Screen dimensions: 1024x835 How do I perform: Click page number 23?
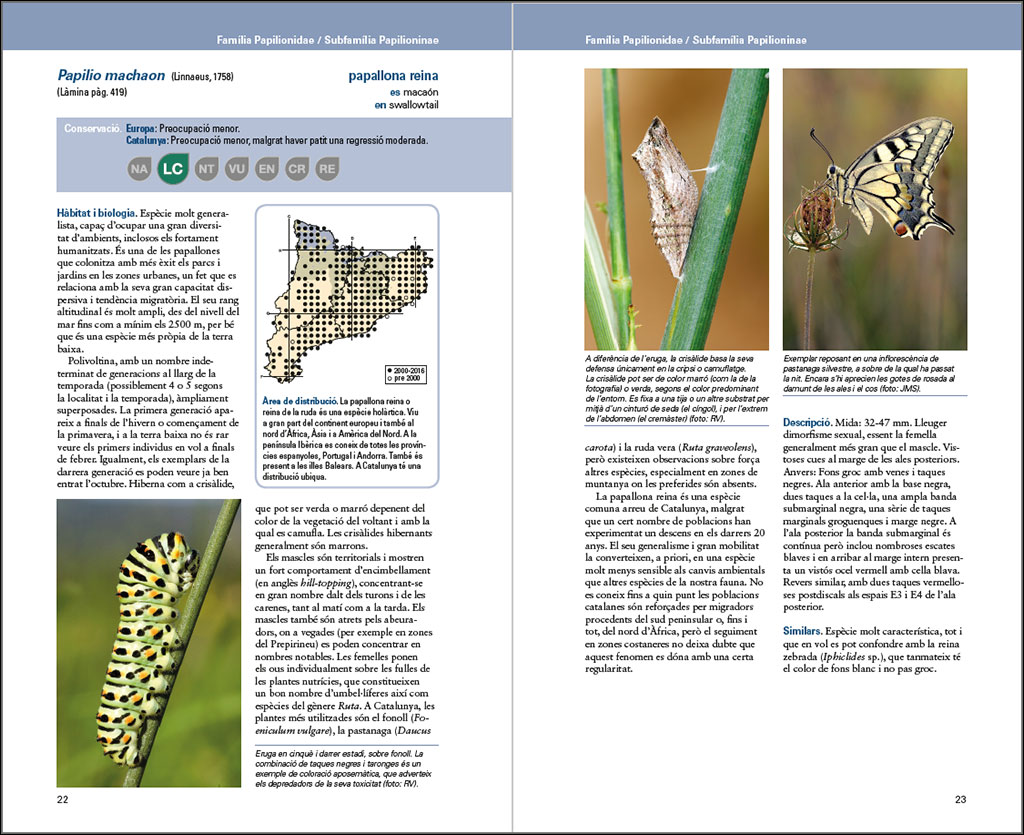coord(960,799)
